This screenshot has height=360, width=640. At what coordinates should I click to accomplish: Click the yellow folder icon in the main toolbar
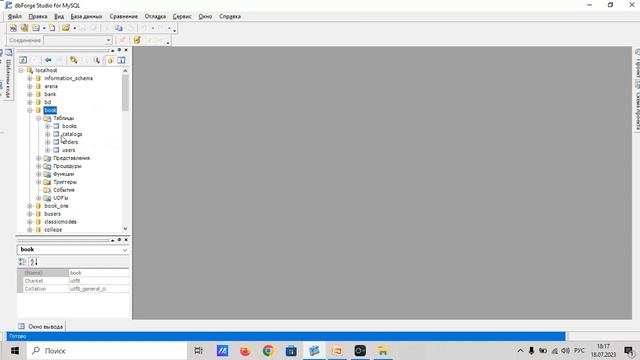pyautogui.click(x=66, y=28)
